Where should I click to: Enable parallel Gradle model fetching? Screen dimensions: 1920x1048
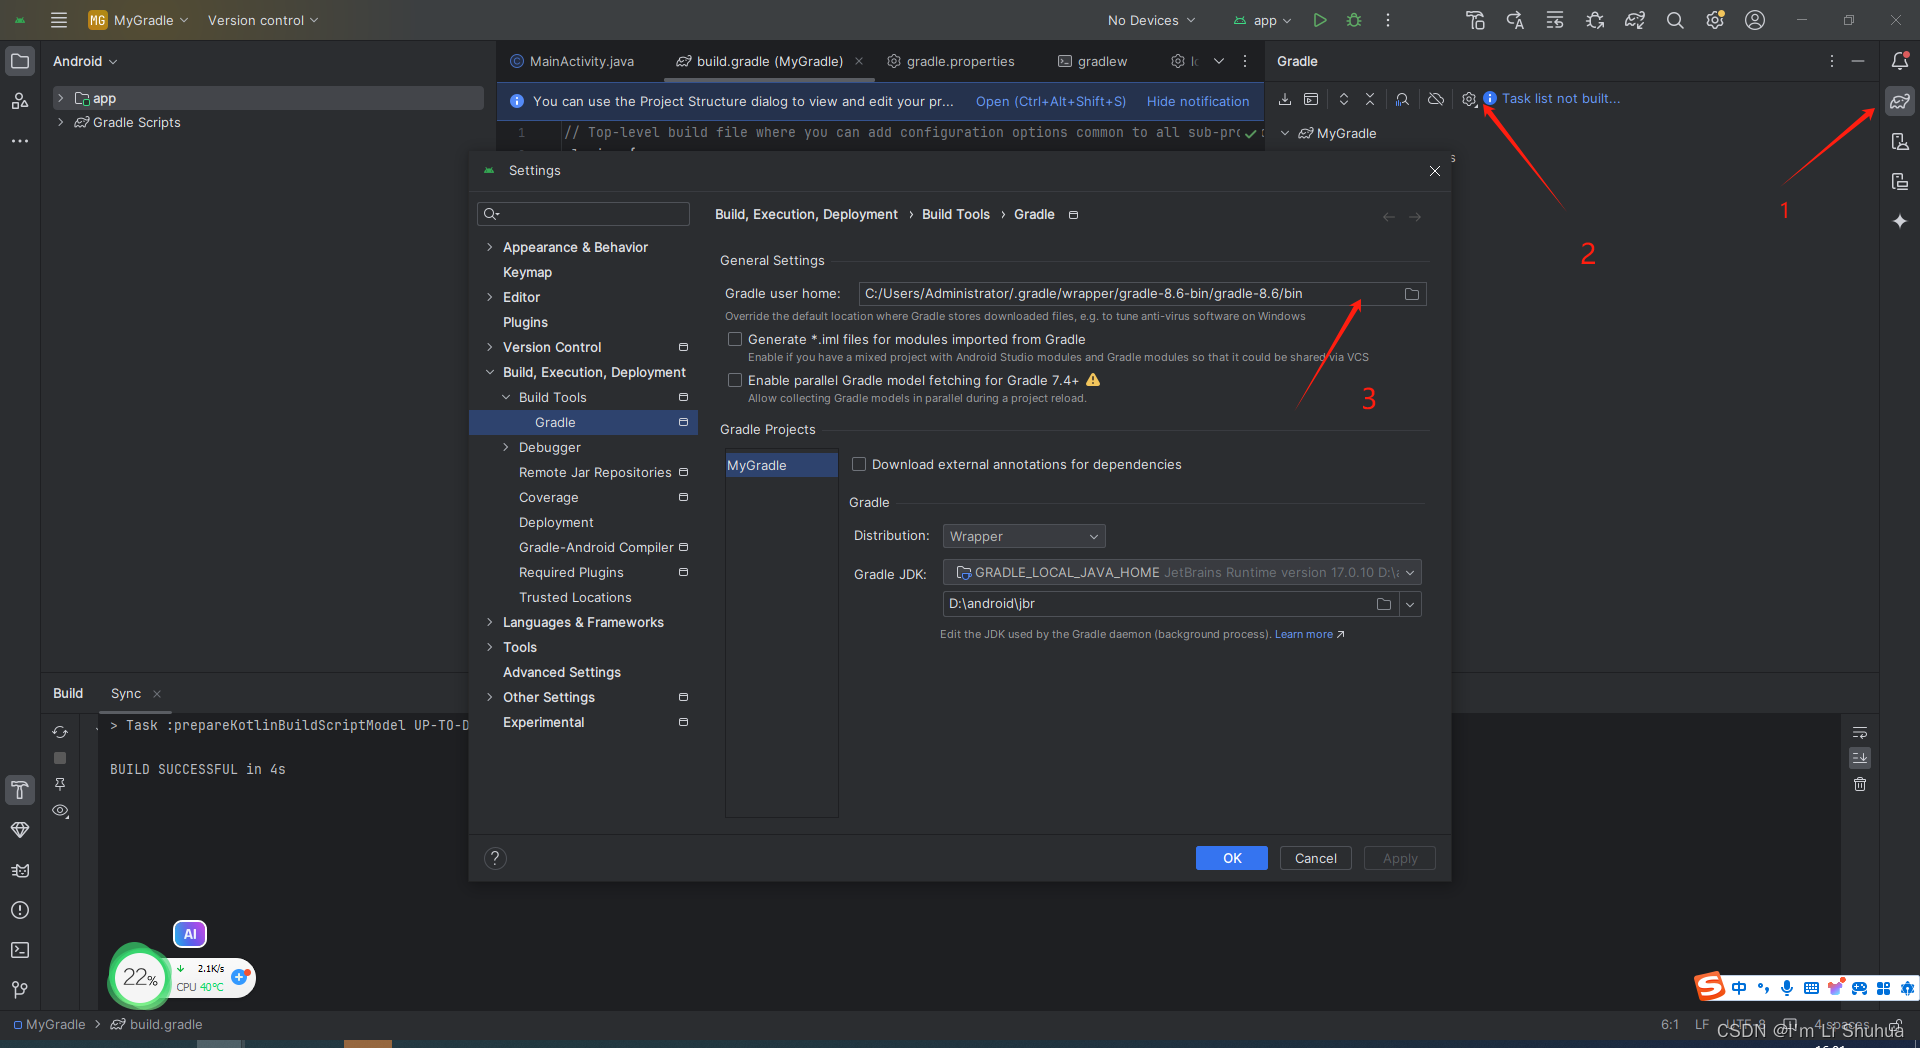tap(736, 380)
